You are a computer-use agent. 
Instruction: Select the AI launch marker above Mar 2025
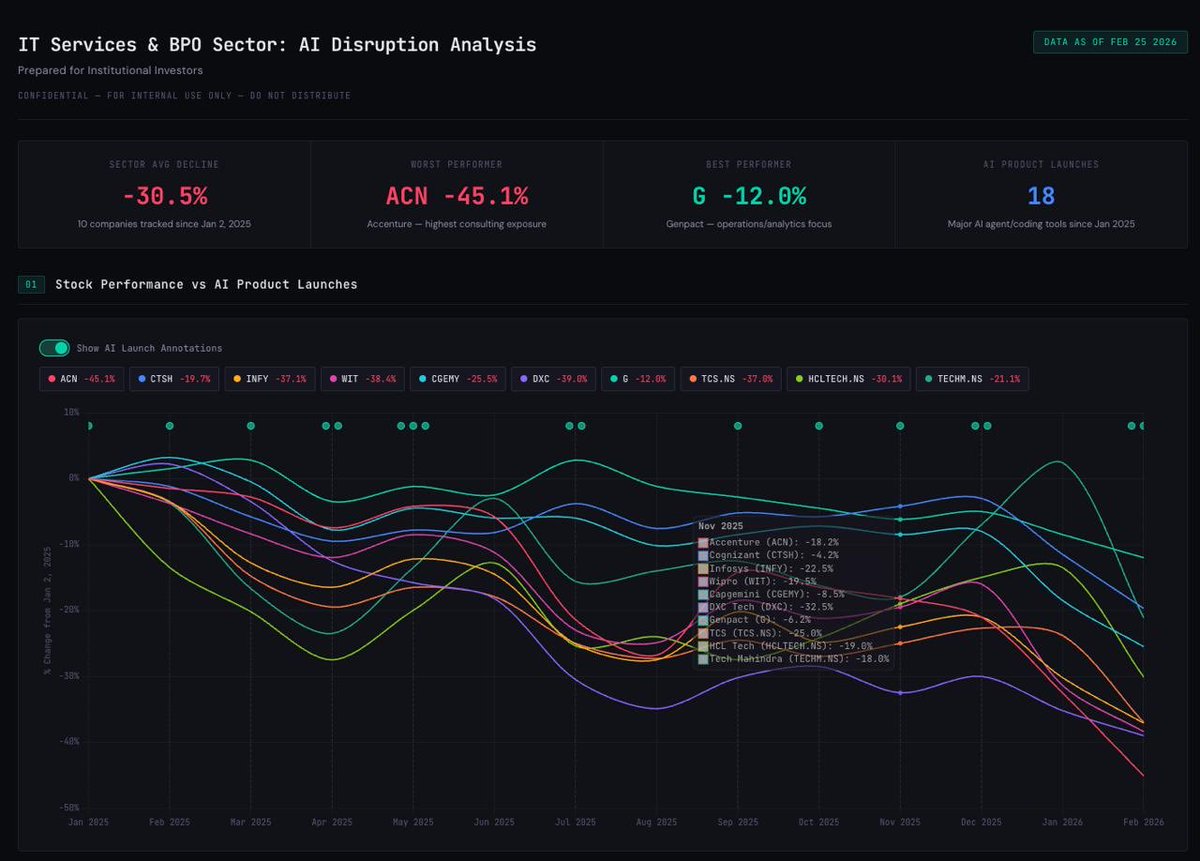point(251,426)
